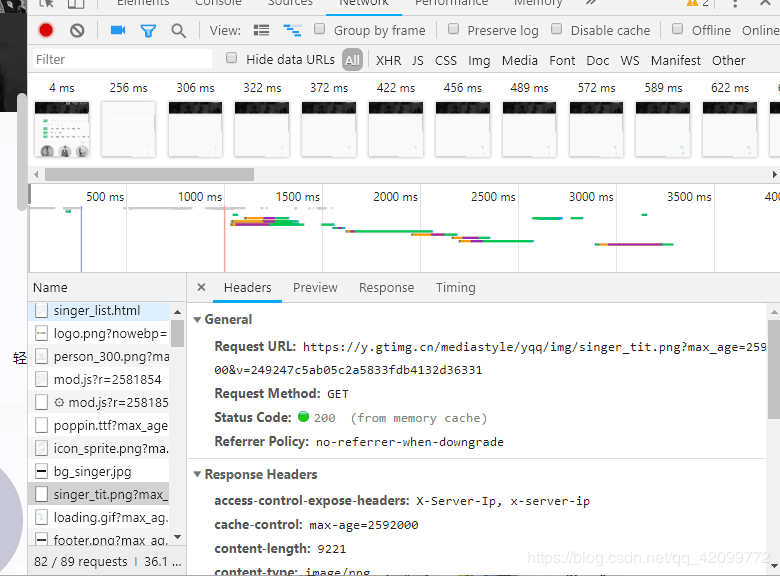The height and width of the screenshot is (576, 780).
Task: Filter requests by JS
Action: coord(418,60)
